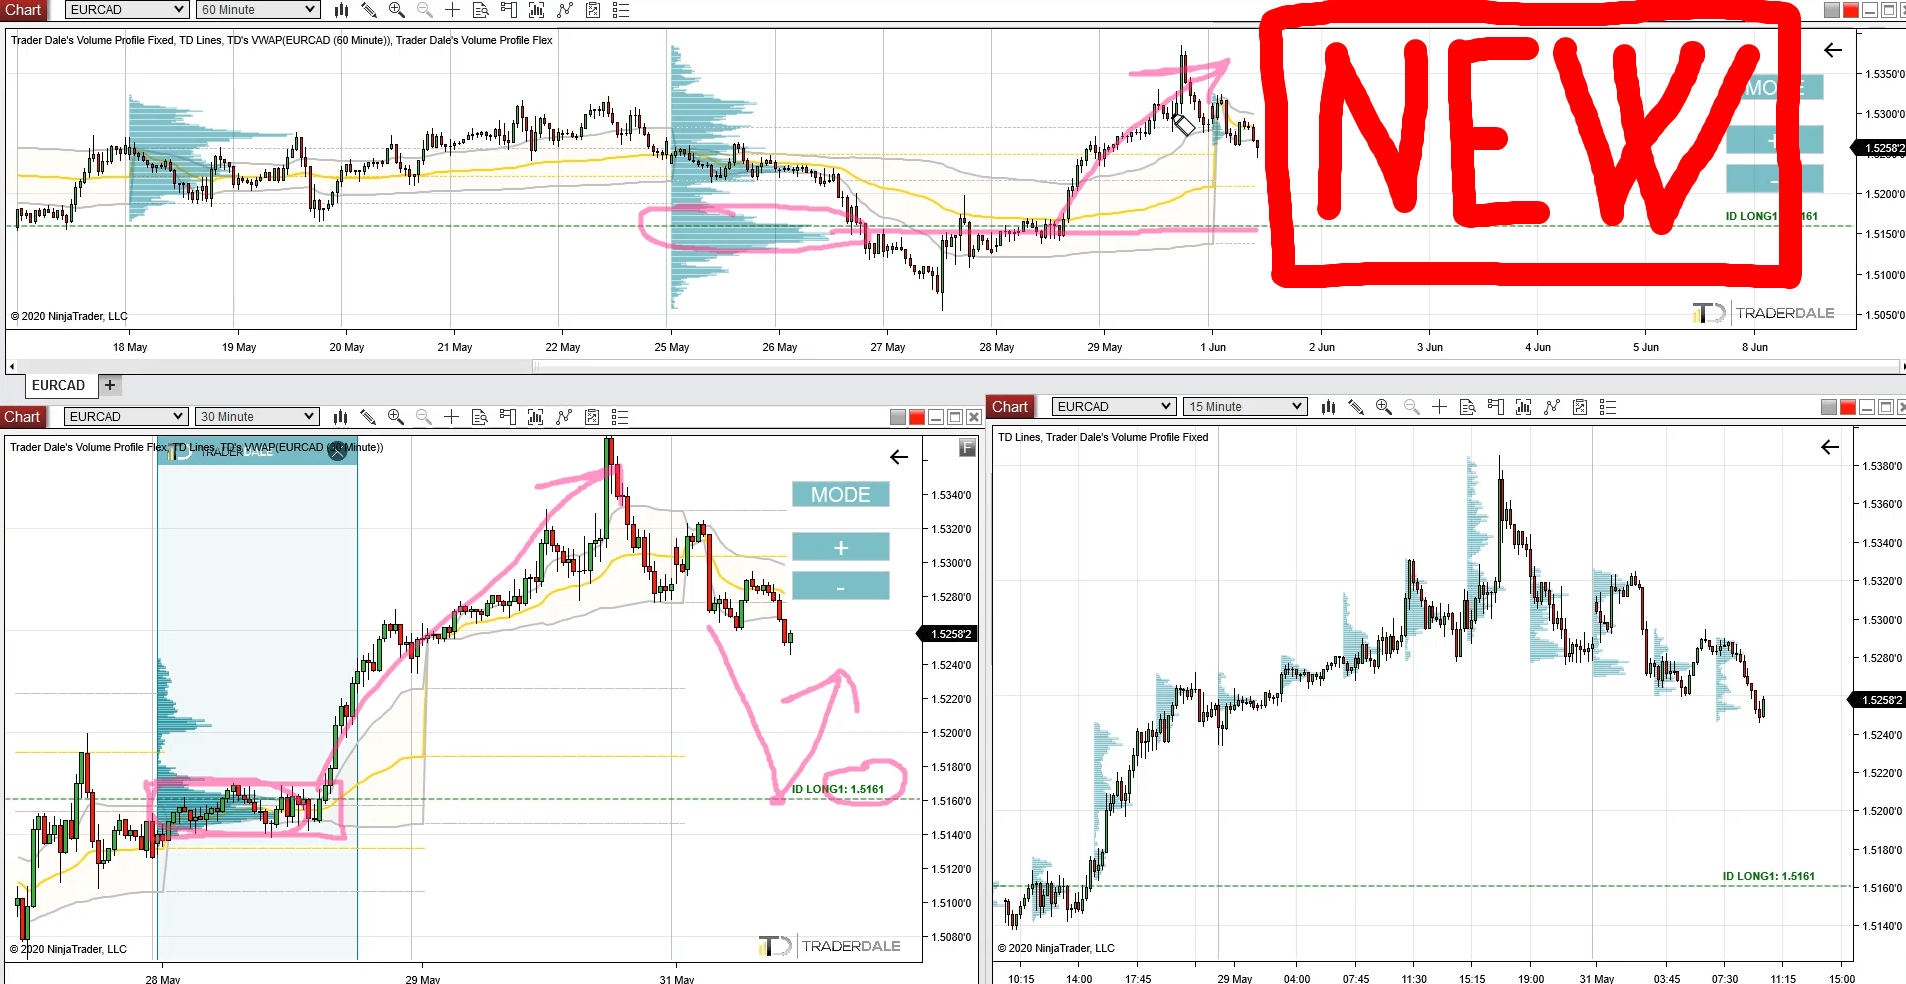Open bar type icon in 30 Minute chart toolbar

click(x=340, y=417)
